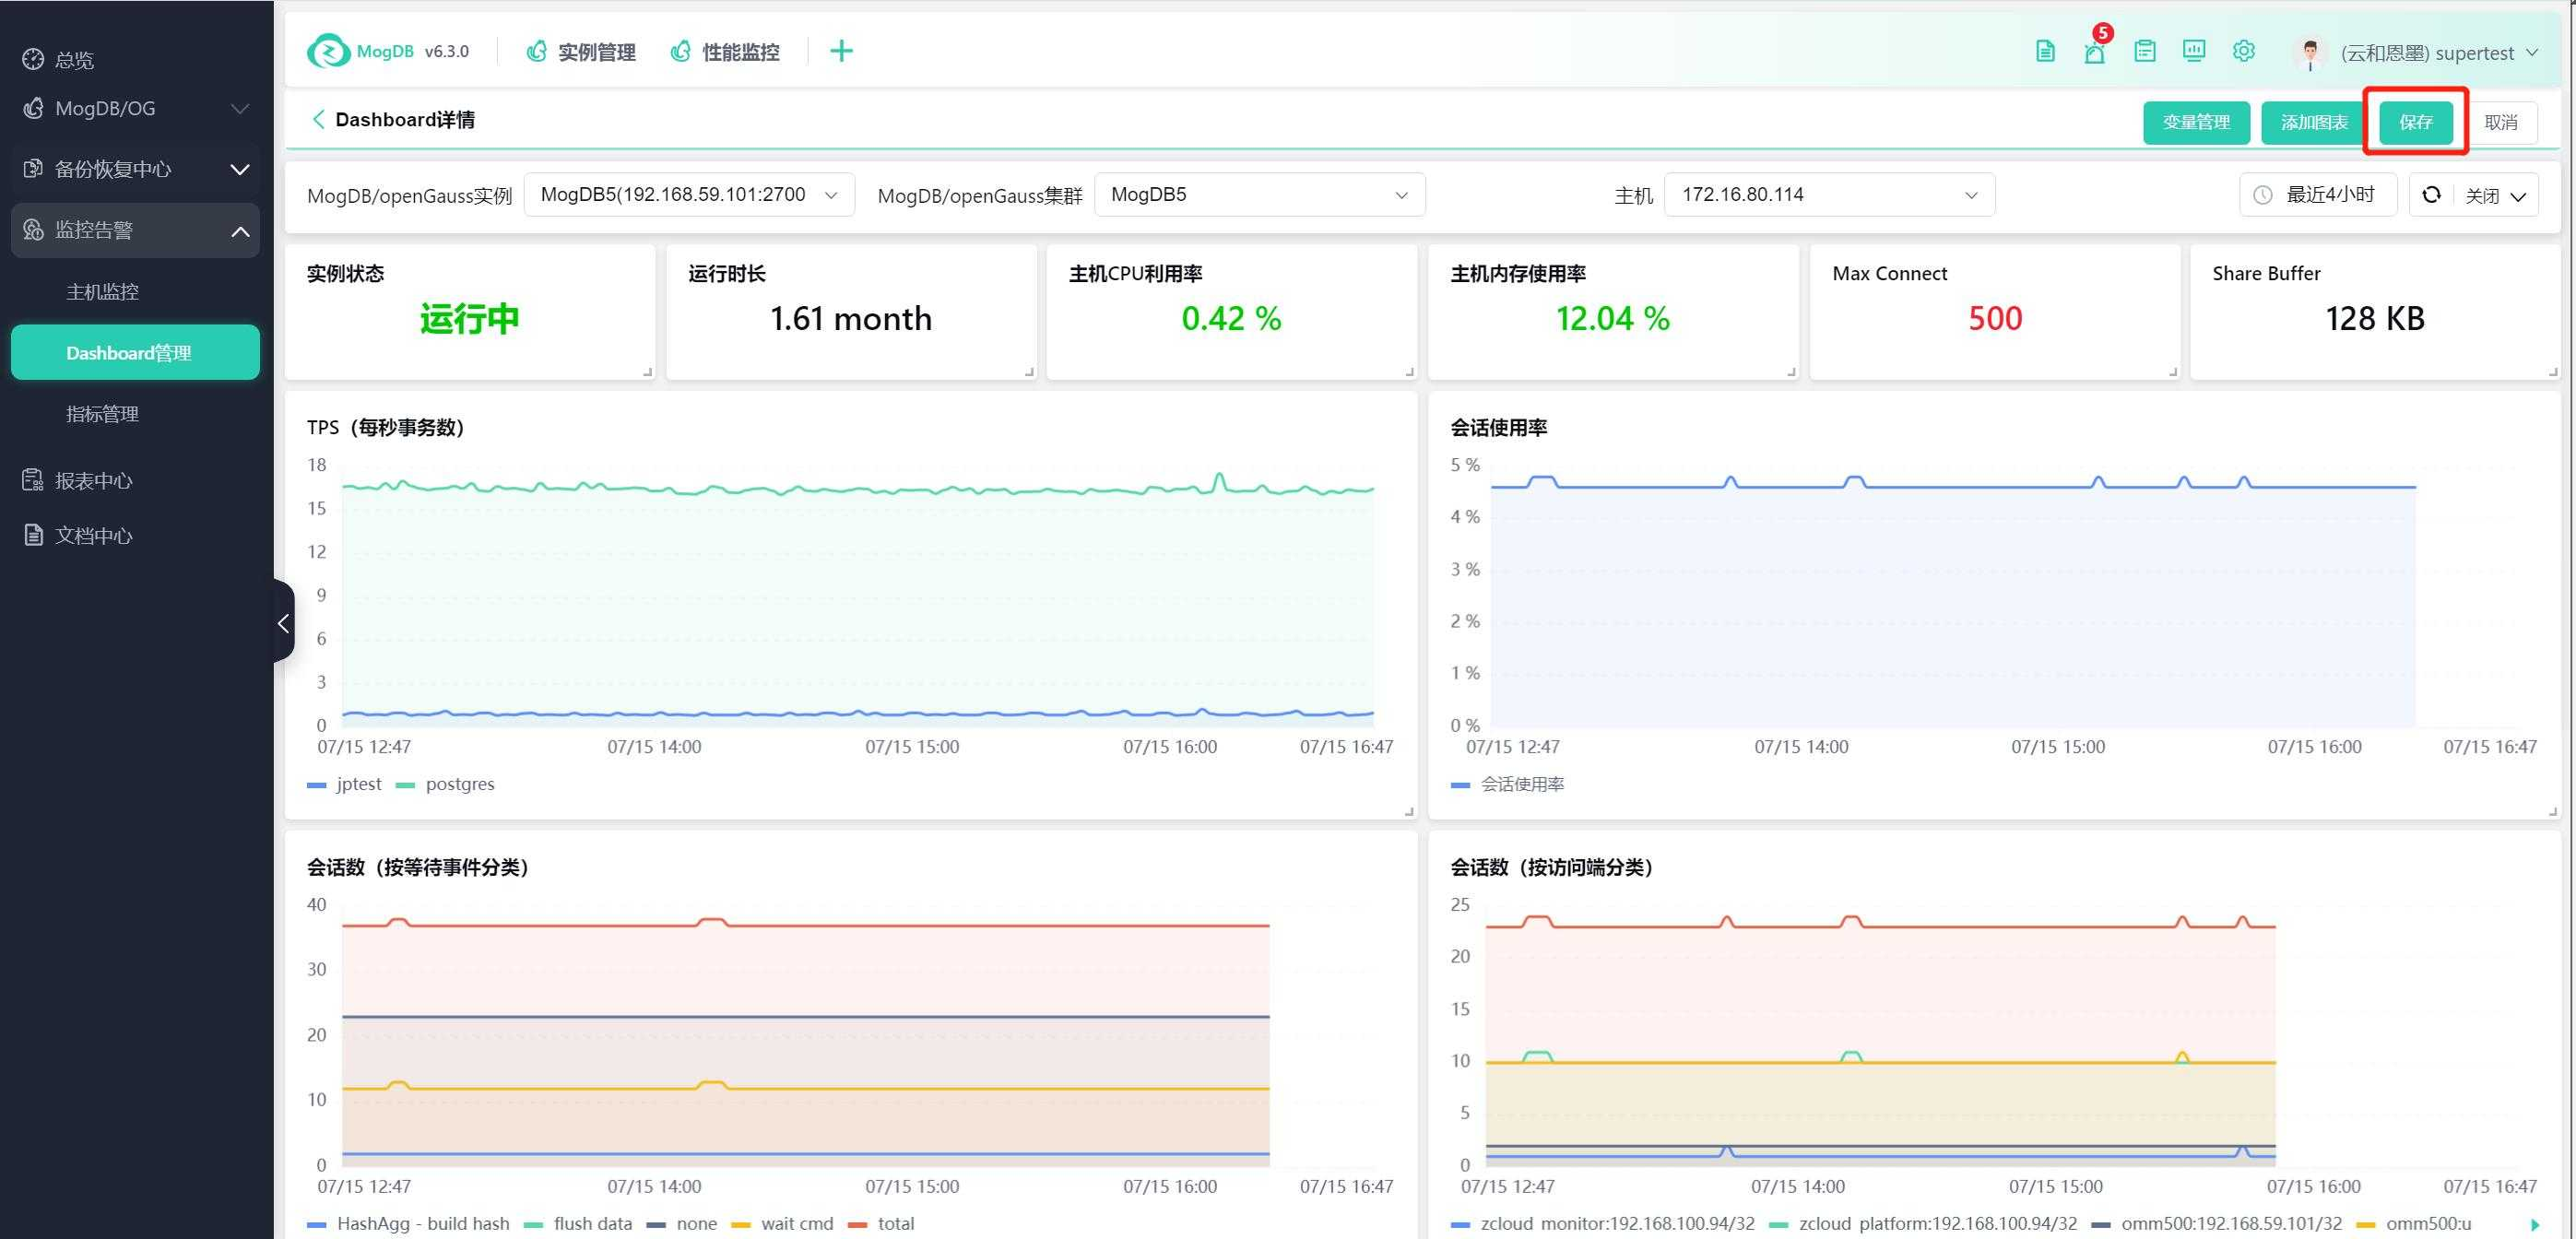The height and width of the screenshot is (1239, 2576).
Task: Open alert bell with 5 notifications
Action: click(2094, 51)
